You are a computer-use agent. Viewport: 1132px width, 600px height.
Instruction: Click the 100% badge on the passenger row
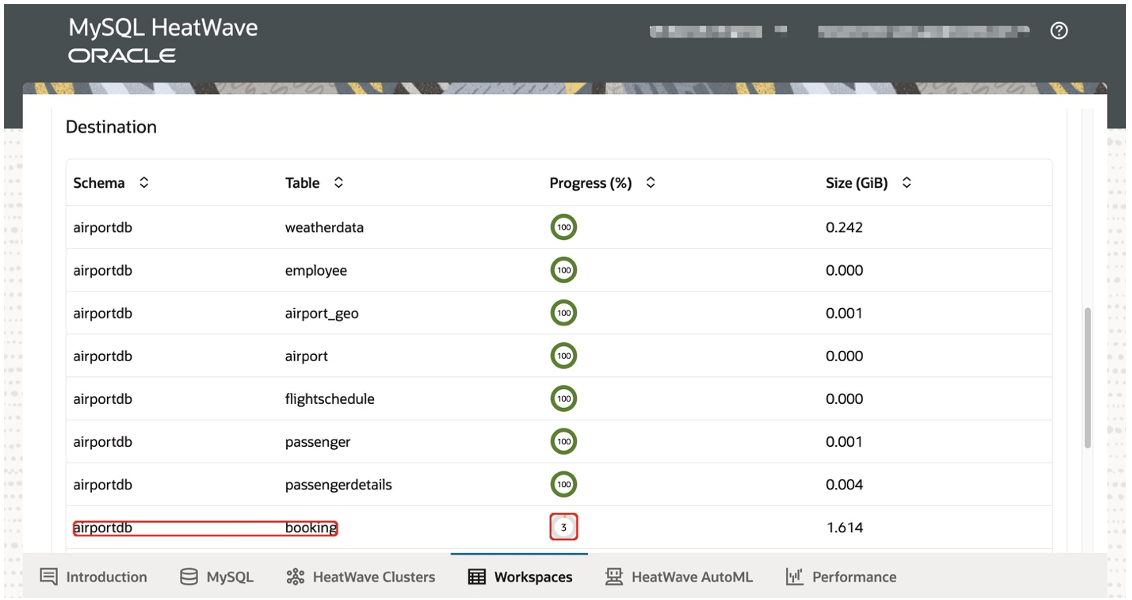(562, 441)
